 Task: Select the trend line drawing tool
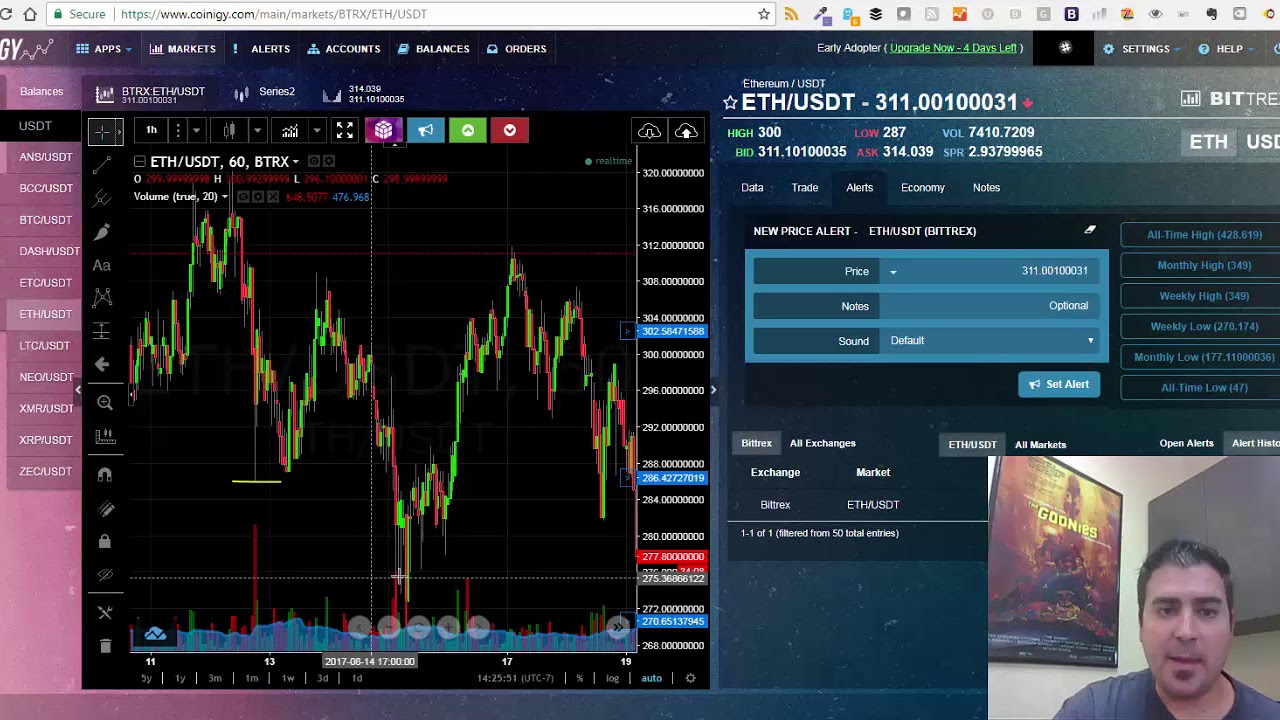point(102,166)
